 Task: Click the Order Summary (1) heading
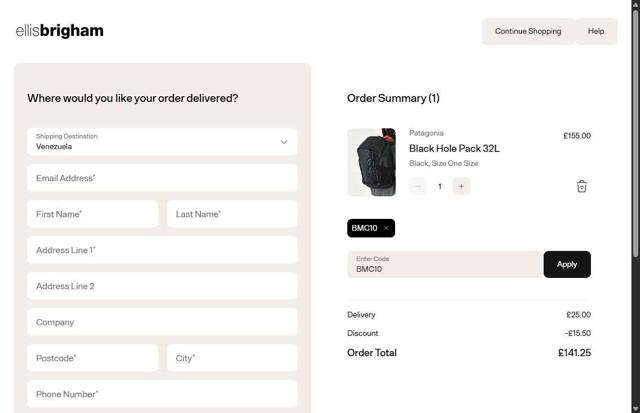click(393, 98)
